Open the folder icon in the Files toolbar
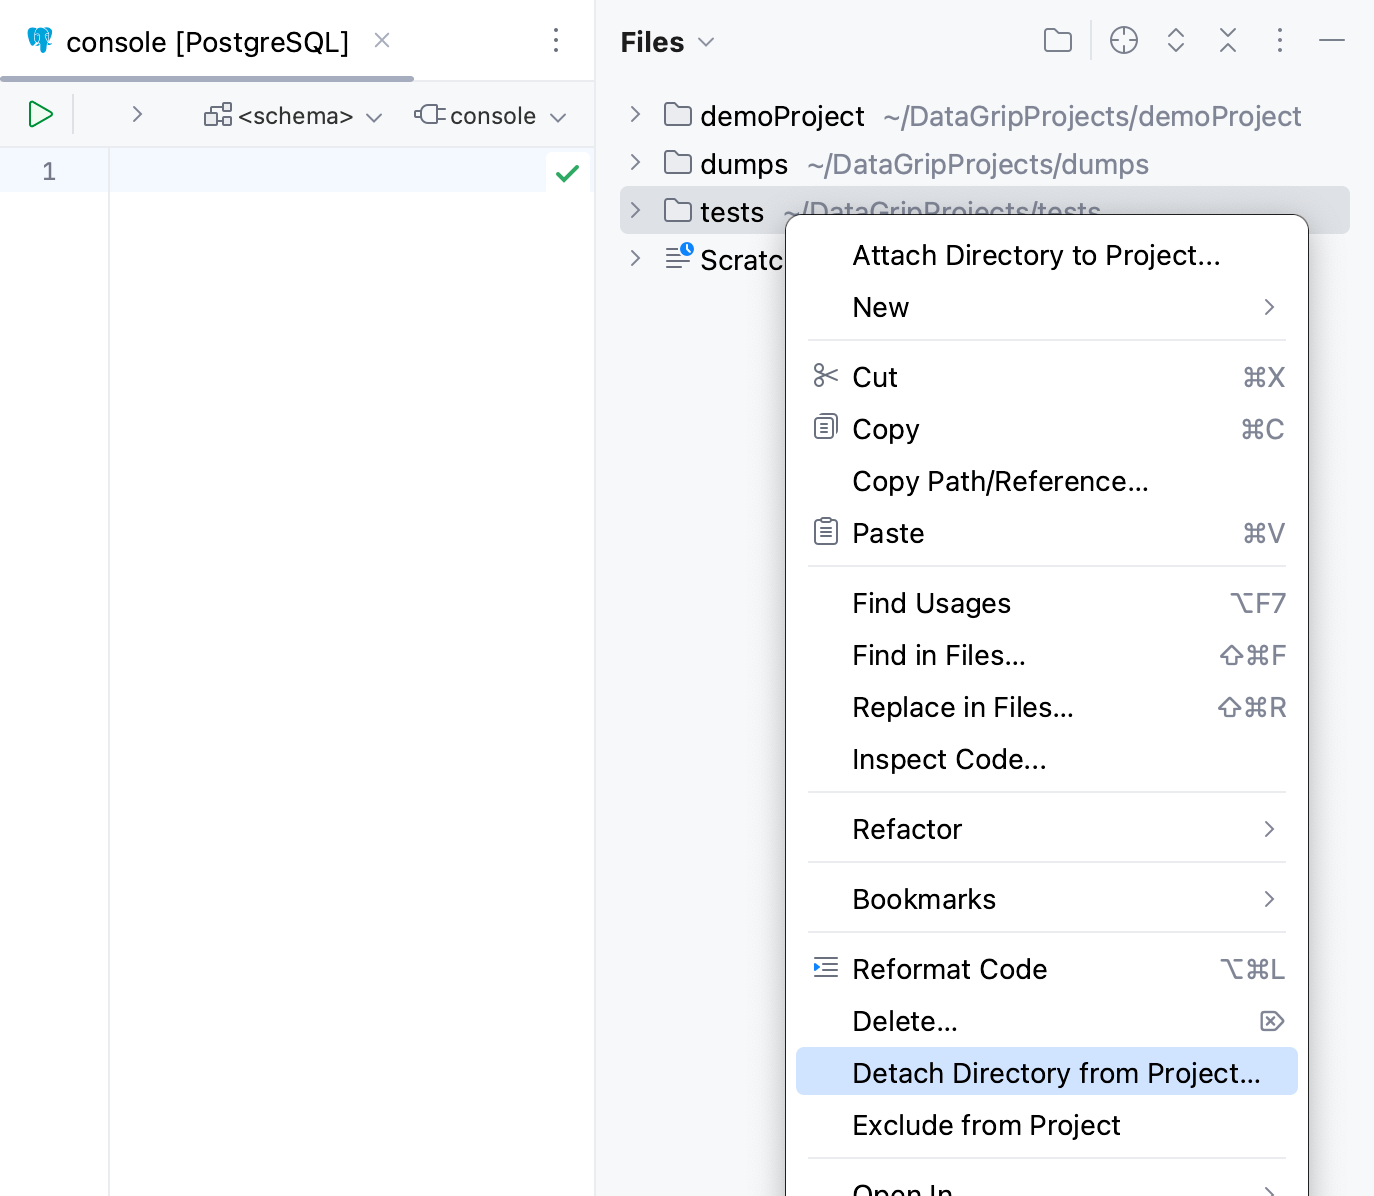Screen dimensions: 1374x1196 [x=1058, y=40]
